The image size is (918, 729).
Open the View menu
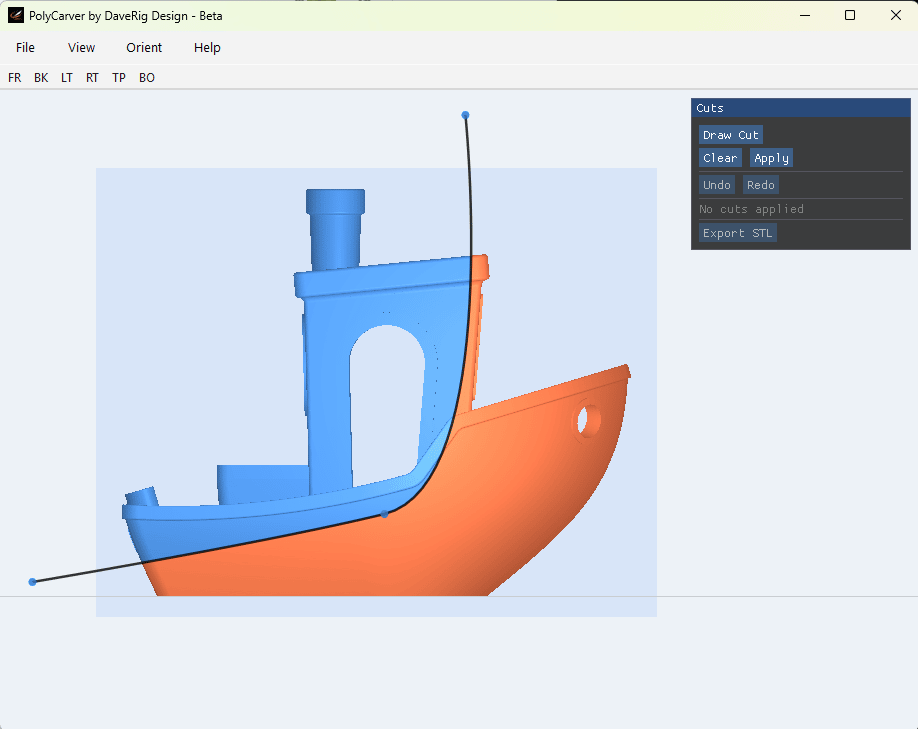tap(81, 47)
